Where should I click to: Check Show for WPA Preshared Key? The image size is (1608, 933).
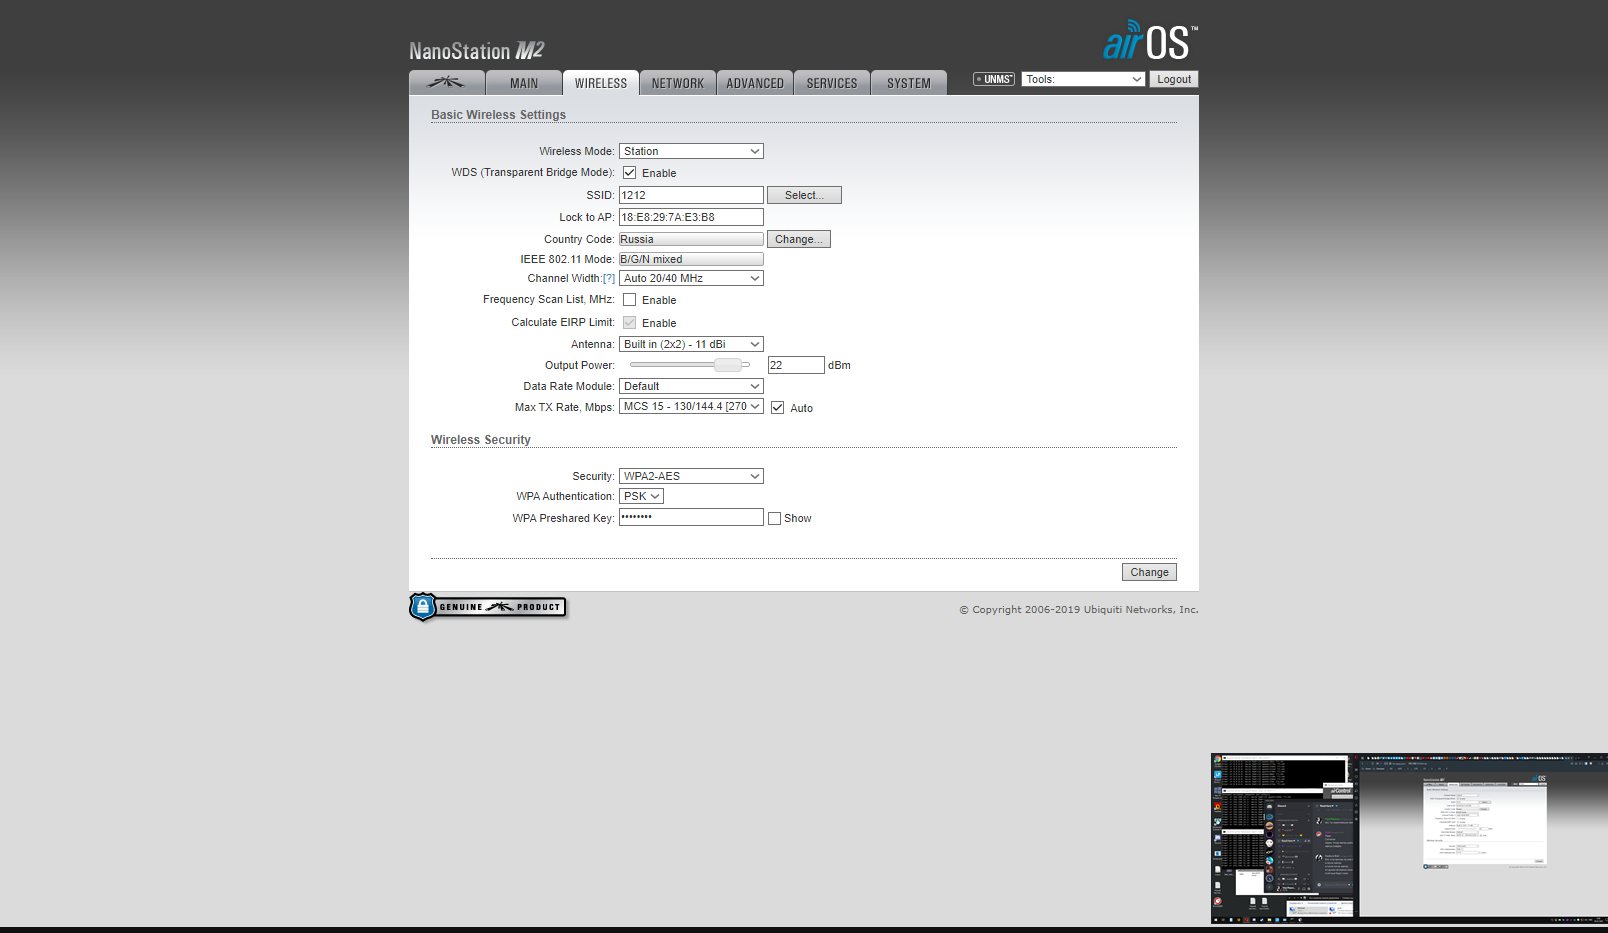(x=774, y=518)
